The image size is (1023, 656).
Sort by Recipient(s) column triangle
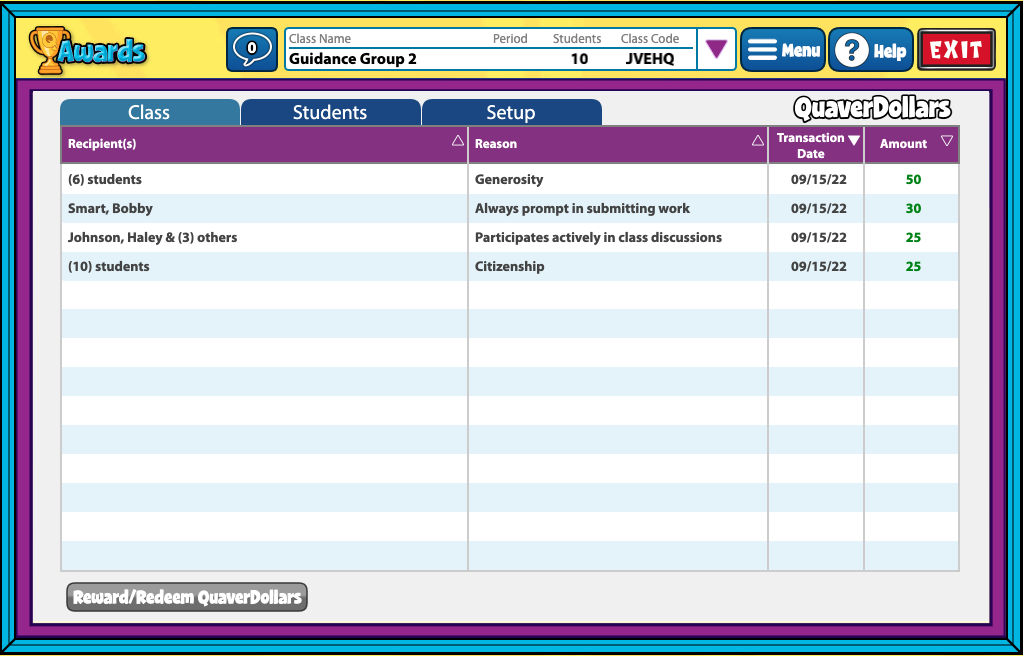(x=458, y=140)
